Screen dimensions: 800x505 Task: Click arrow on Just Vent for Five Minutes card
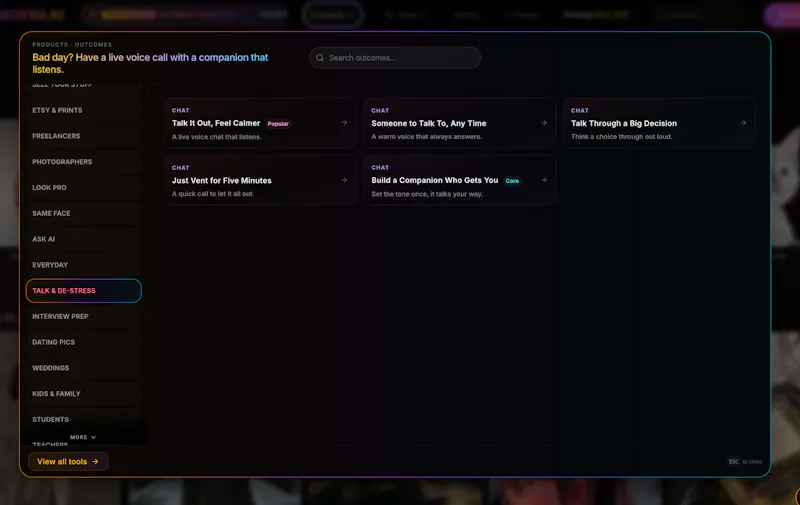coord(344,180)
